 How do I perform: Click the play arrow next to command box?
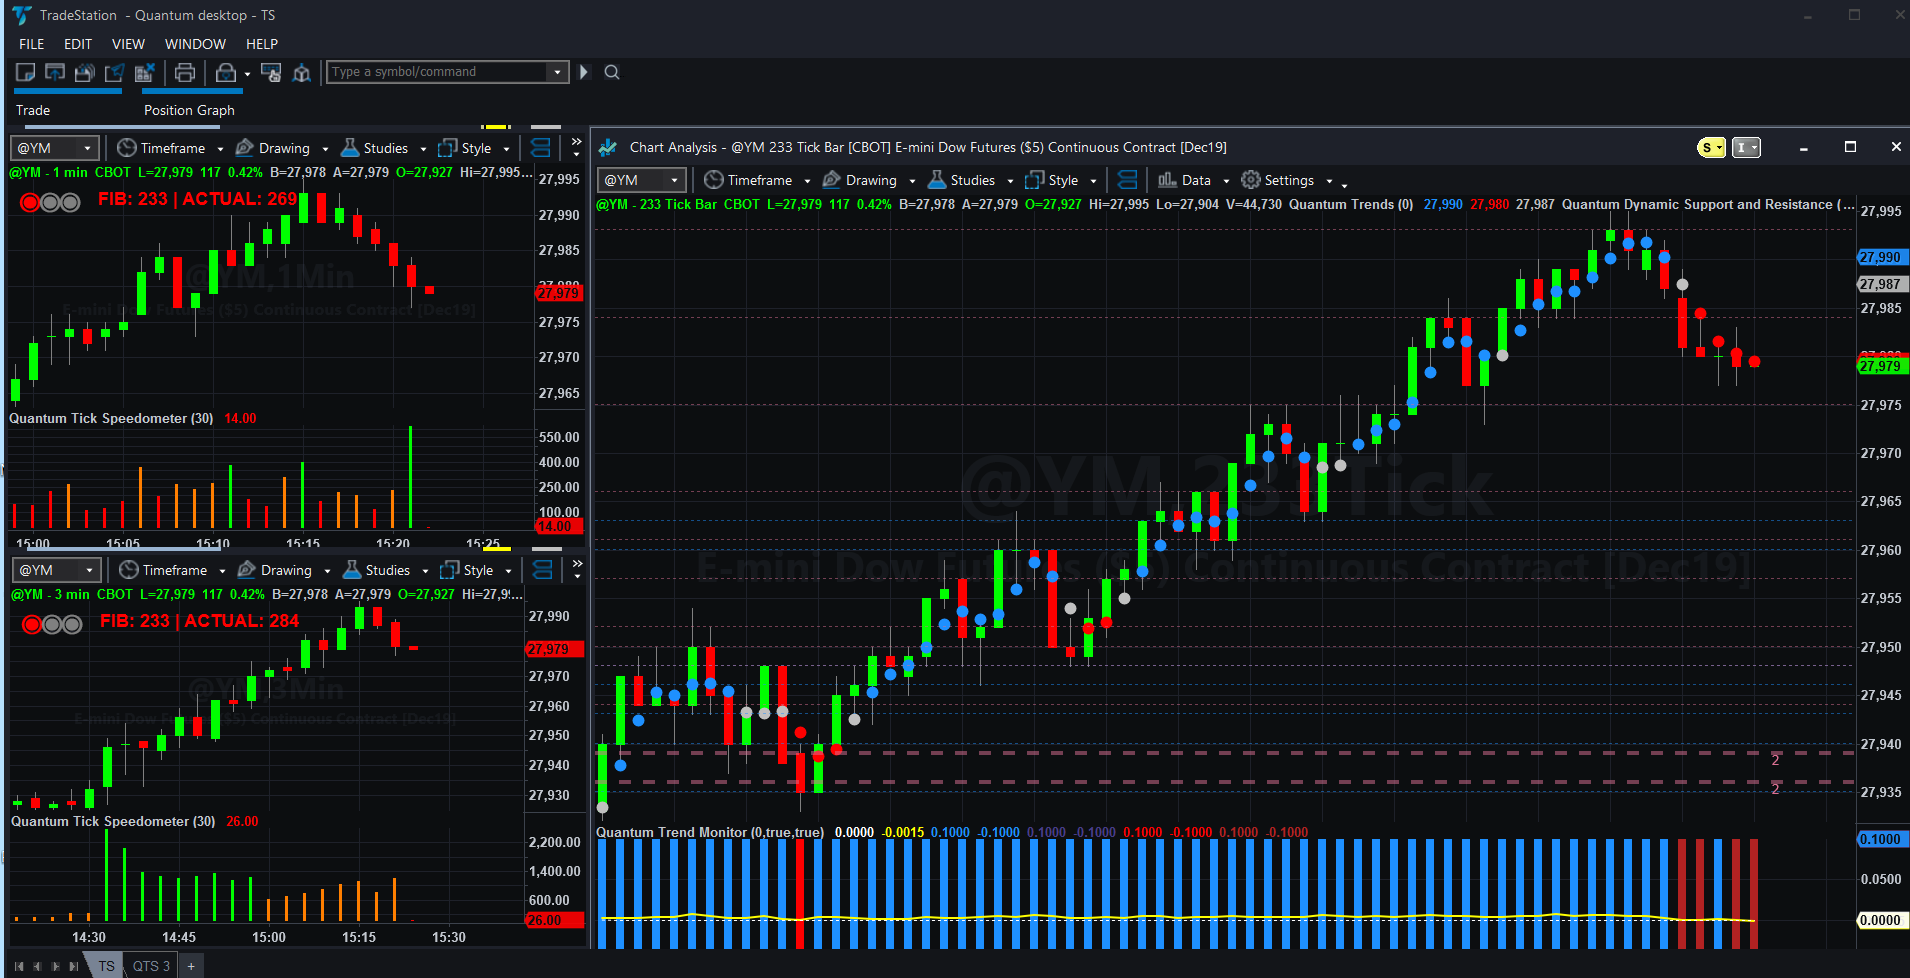click(x=584, y=72)
